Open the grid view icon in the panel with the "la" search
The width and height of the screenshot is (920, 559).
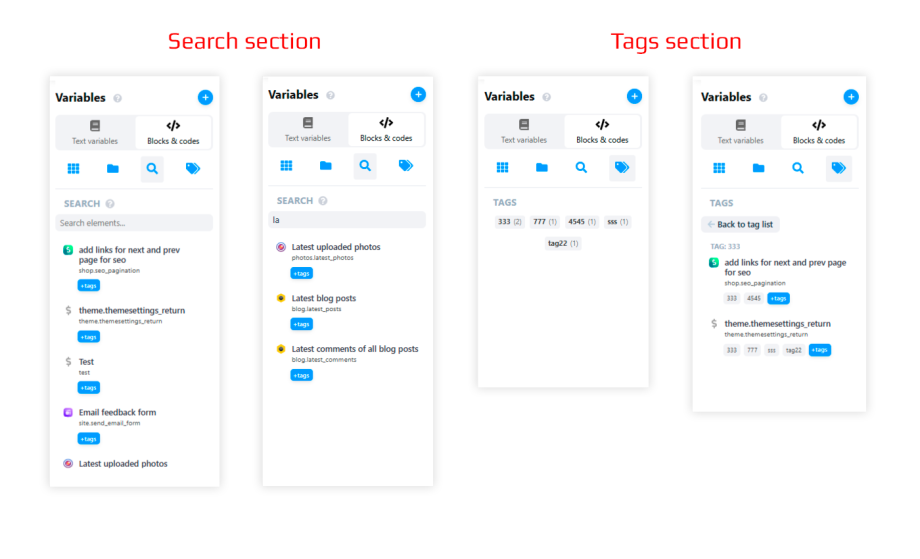click(286, 166)
